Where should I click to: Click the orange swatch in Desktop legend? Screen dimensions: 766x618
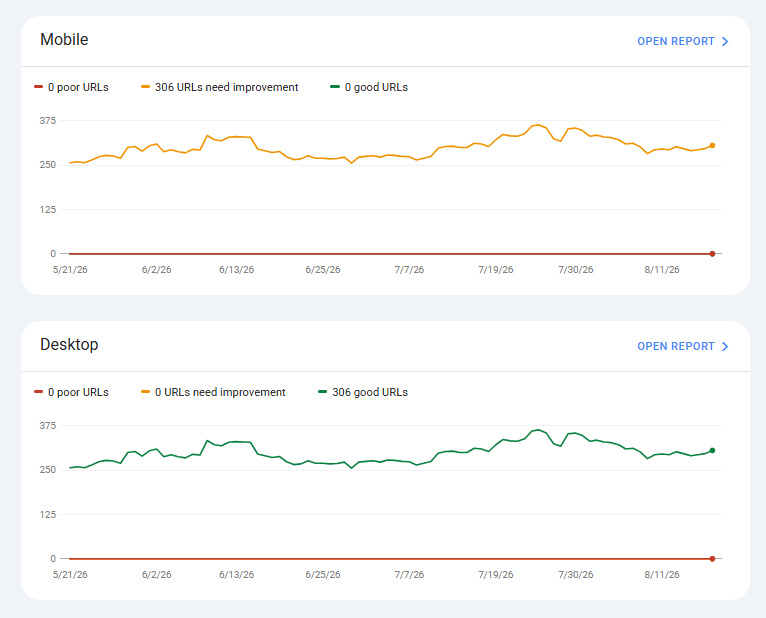[145, 392]
